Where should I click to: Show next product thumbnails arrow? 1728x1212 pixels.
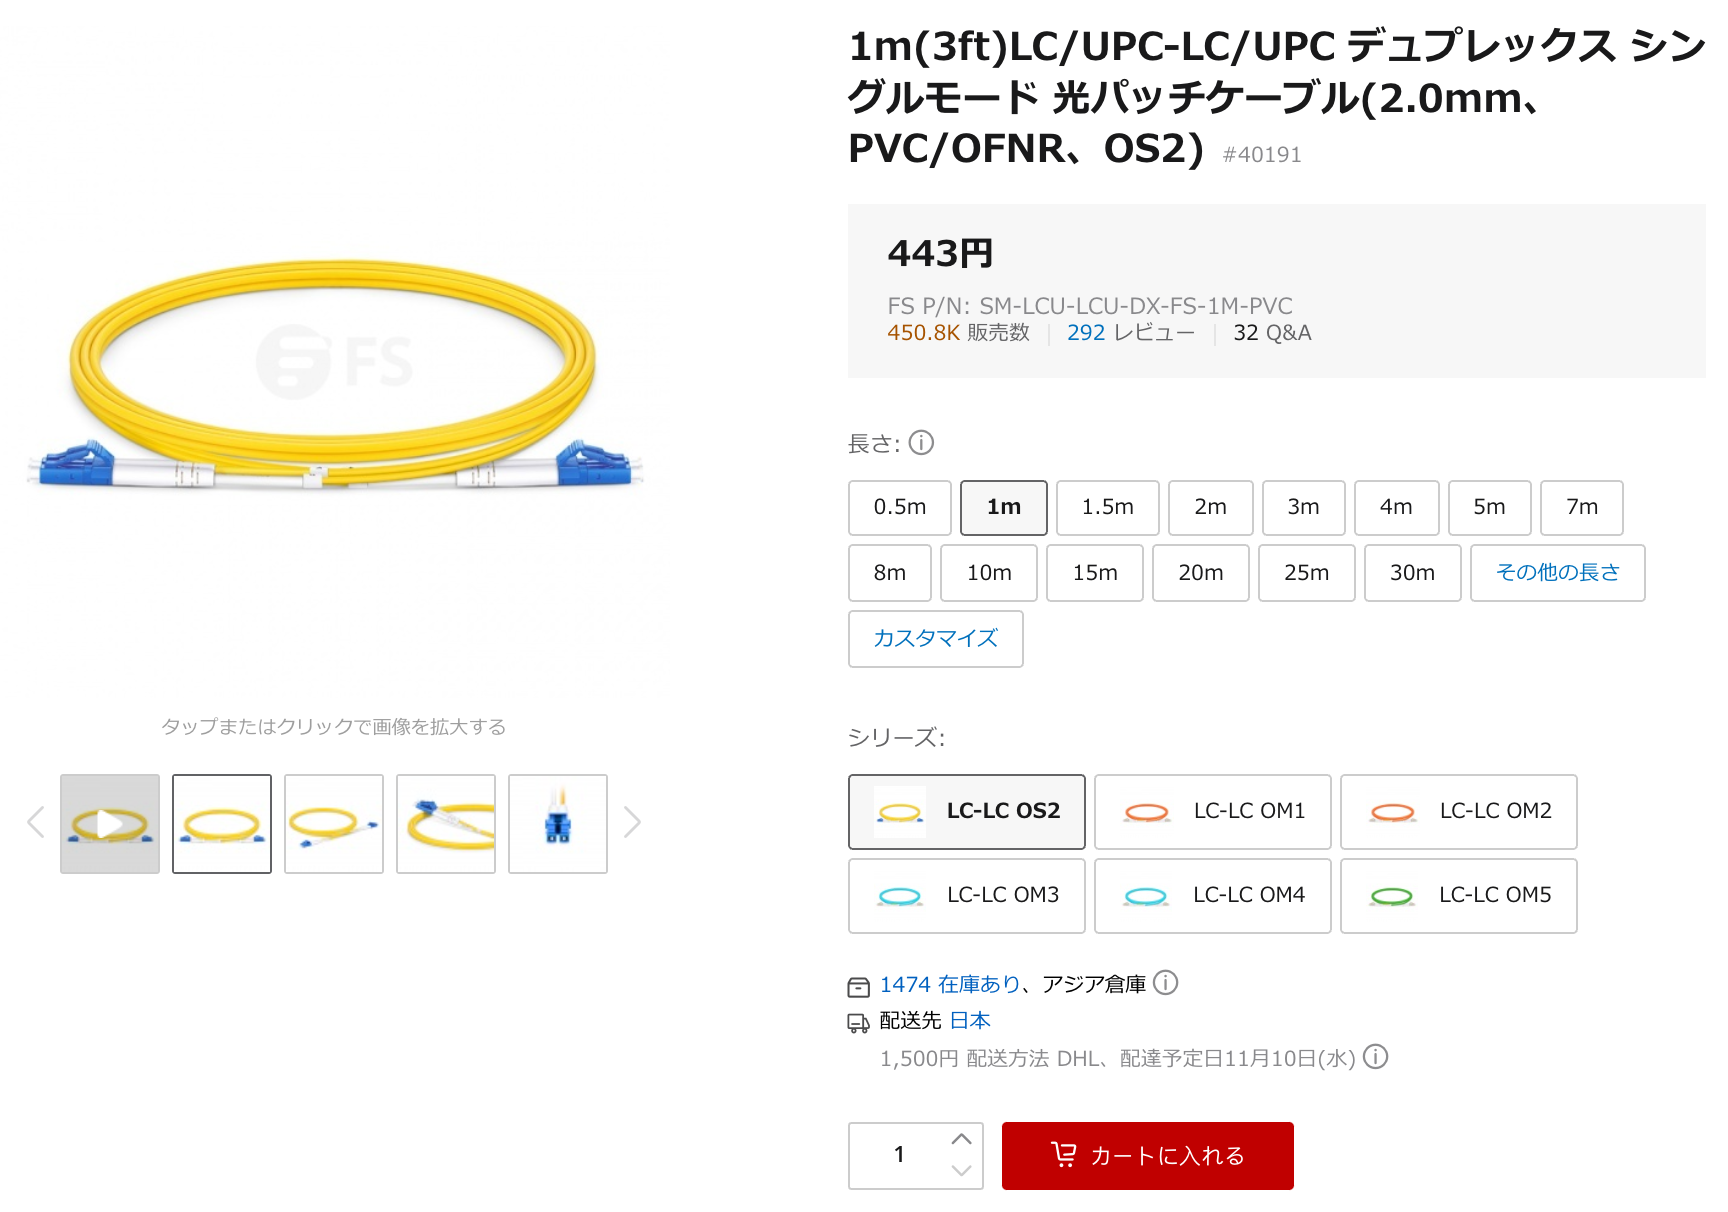[x=632, y=823]
